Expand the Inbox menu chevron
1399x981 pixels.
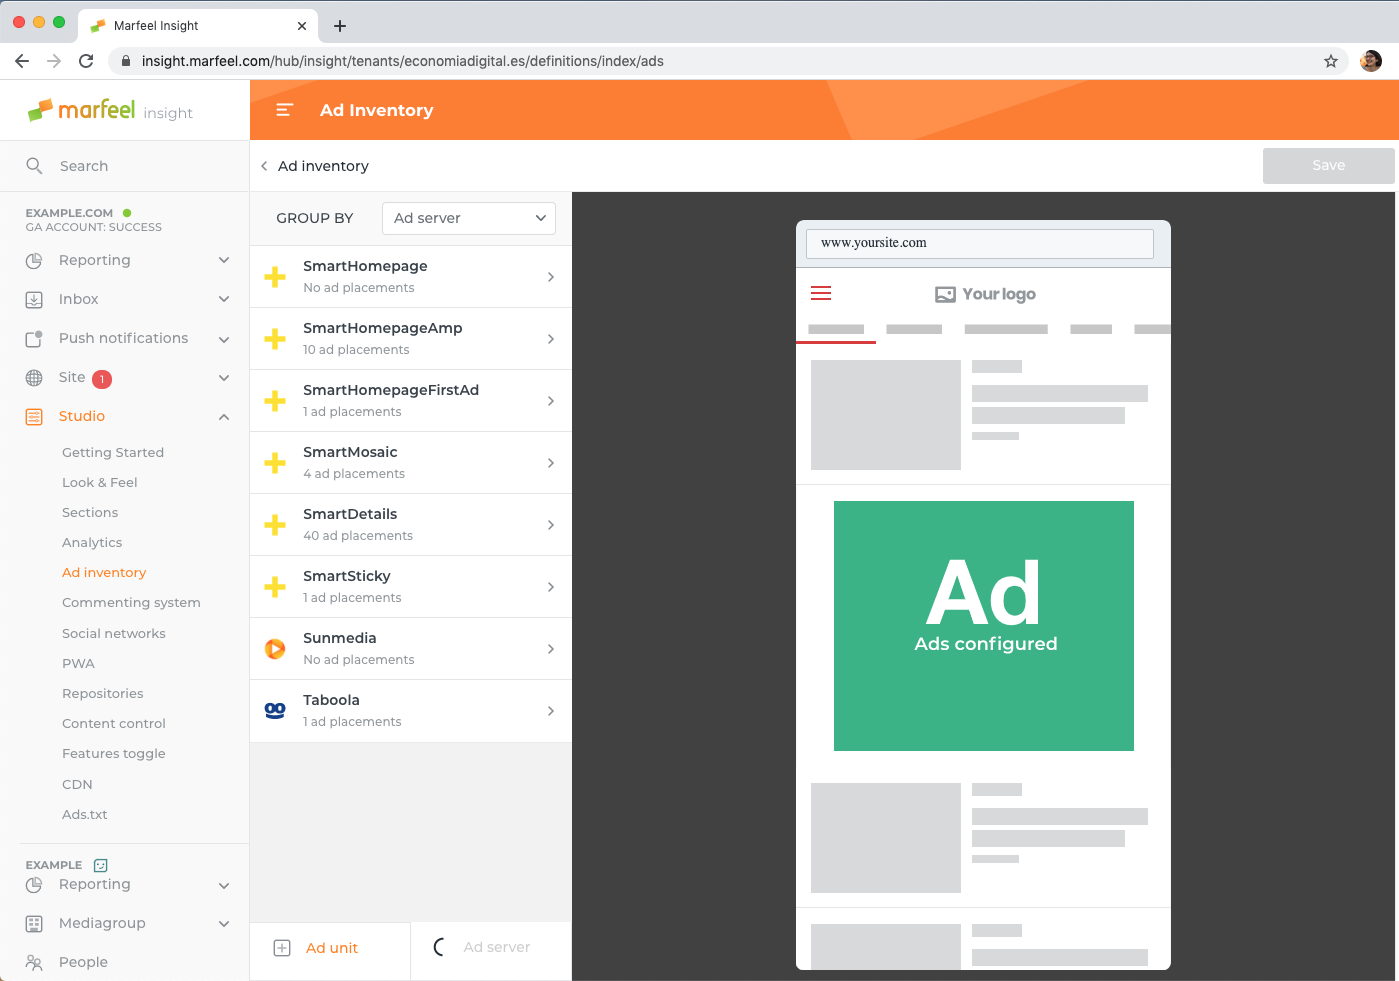point(224,299)
